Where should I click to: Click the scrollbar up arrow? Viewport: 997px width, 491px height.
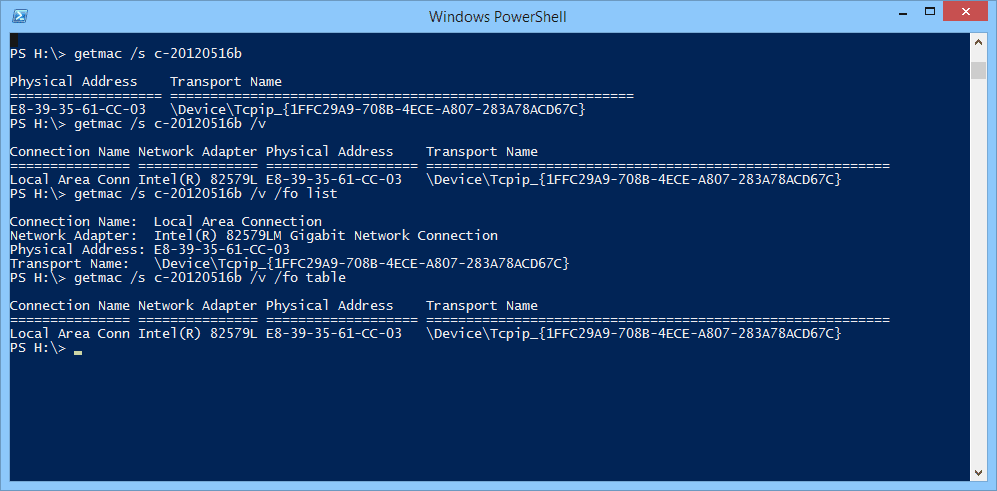coord(978,42)
